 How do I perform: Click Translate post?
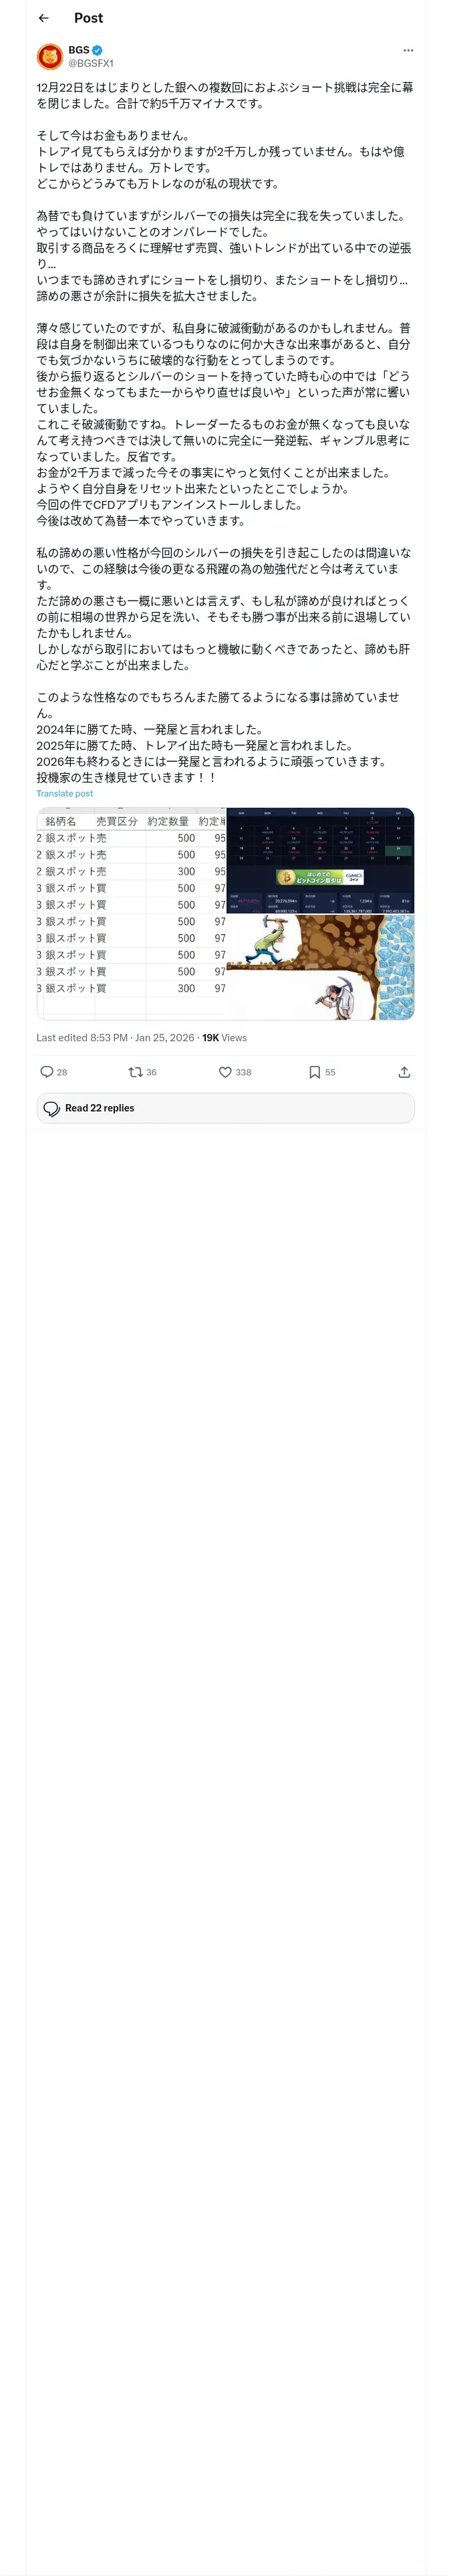click(65, 793)
